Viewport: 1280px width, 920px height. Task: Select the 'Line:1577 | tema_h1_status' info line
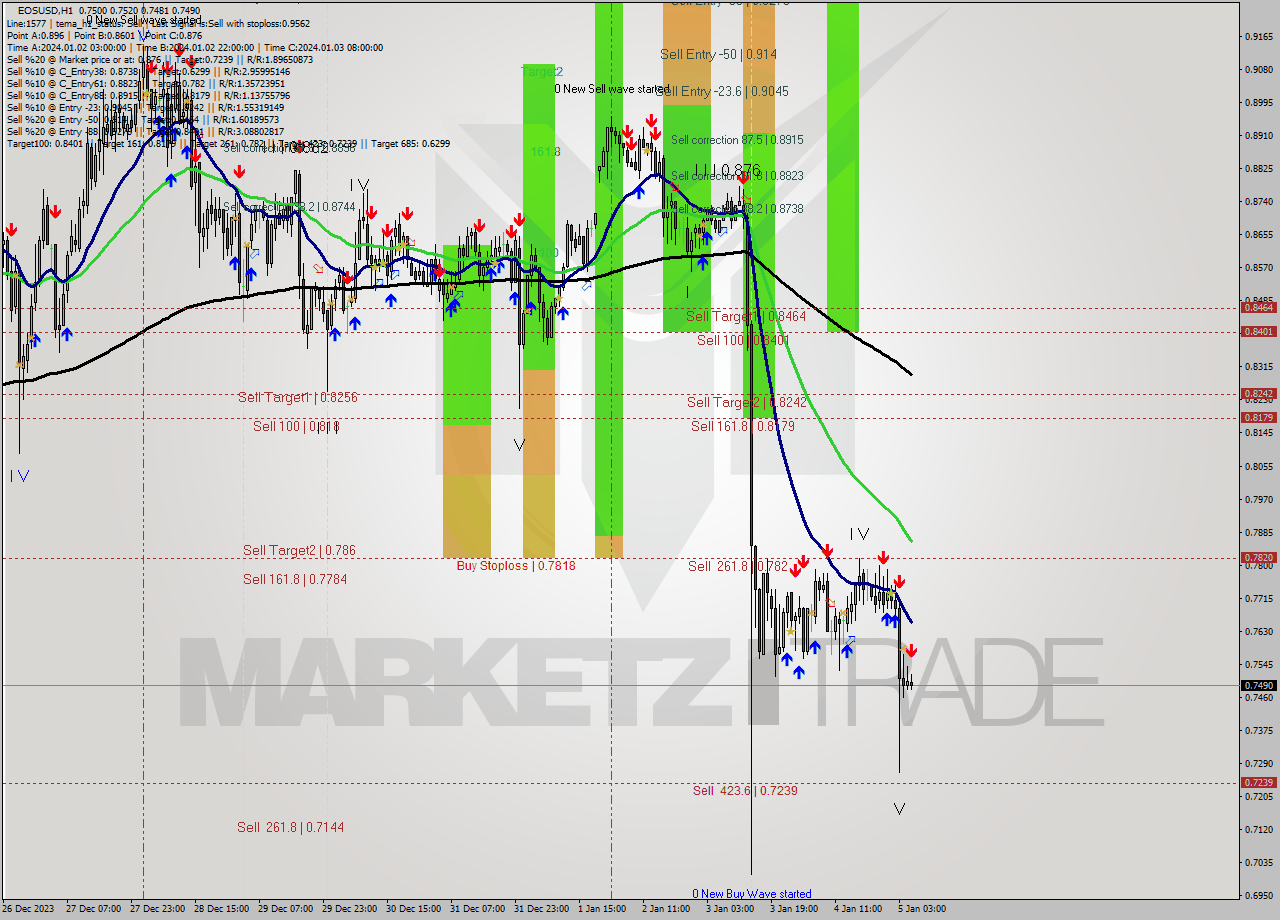coord(158,23)
